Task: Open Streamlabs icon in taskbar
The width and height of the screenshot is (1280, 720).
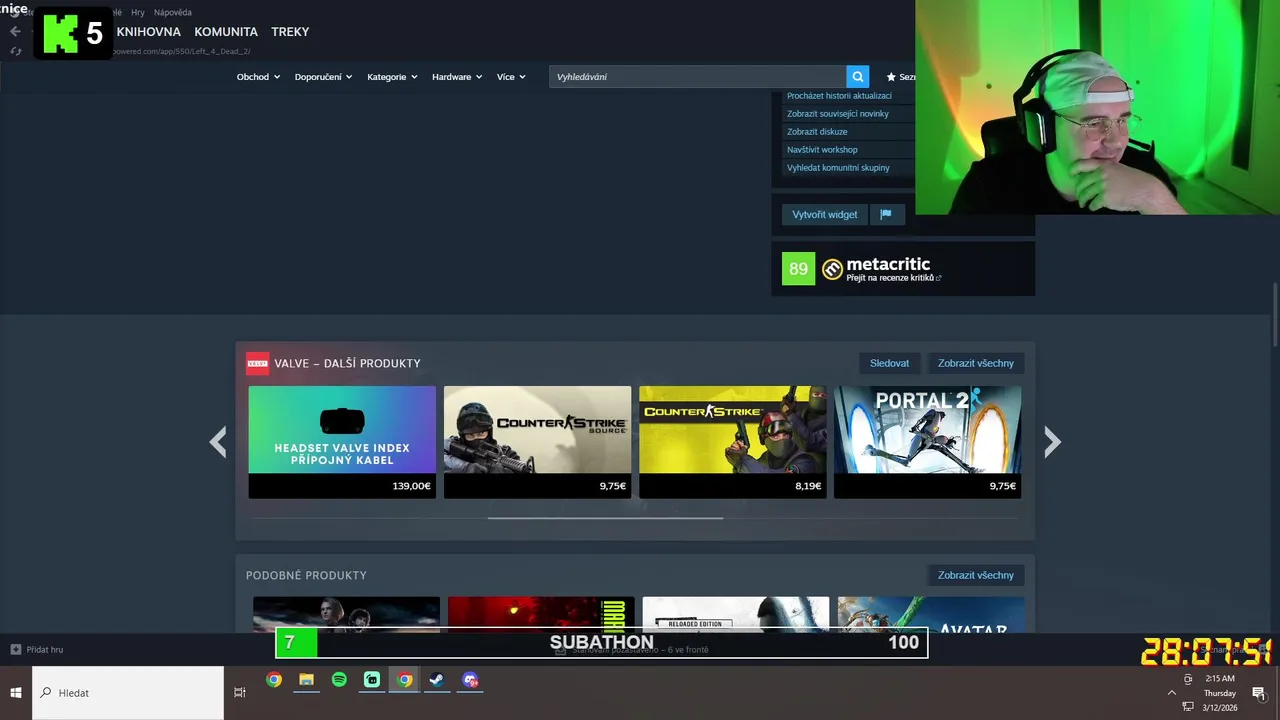Action: pyautogui.click(x=372, y=680)
